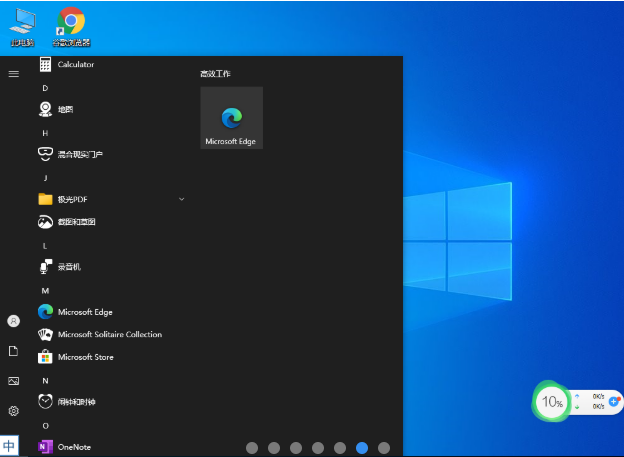This screenshot has width=624, height=457.
Task: Open Pictures from the Start sidebar
Action: (x=14, y=381)
